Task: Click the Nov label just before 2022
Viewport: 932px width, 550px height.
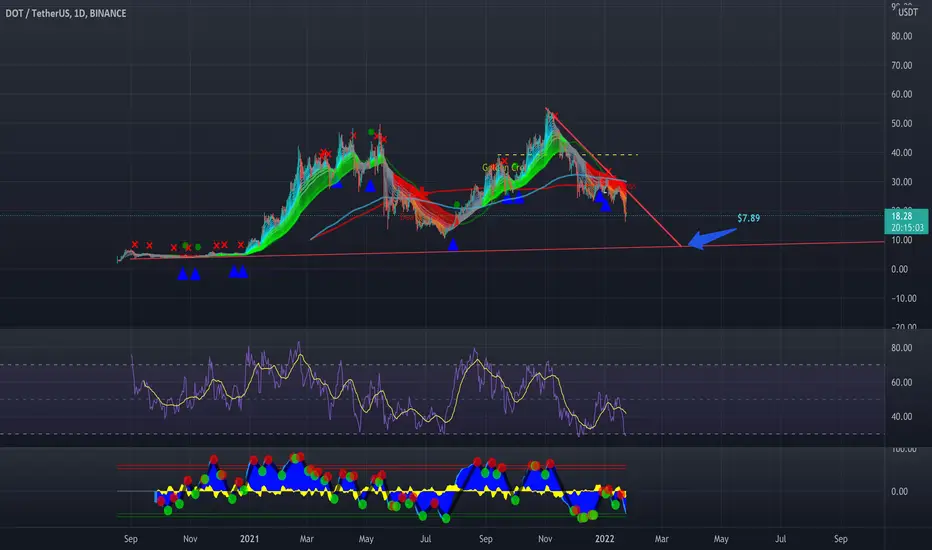Action: (x=545, y=539)
